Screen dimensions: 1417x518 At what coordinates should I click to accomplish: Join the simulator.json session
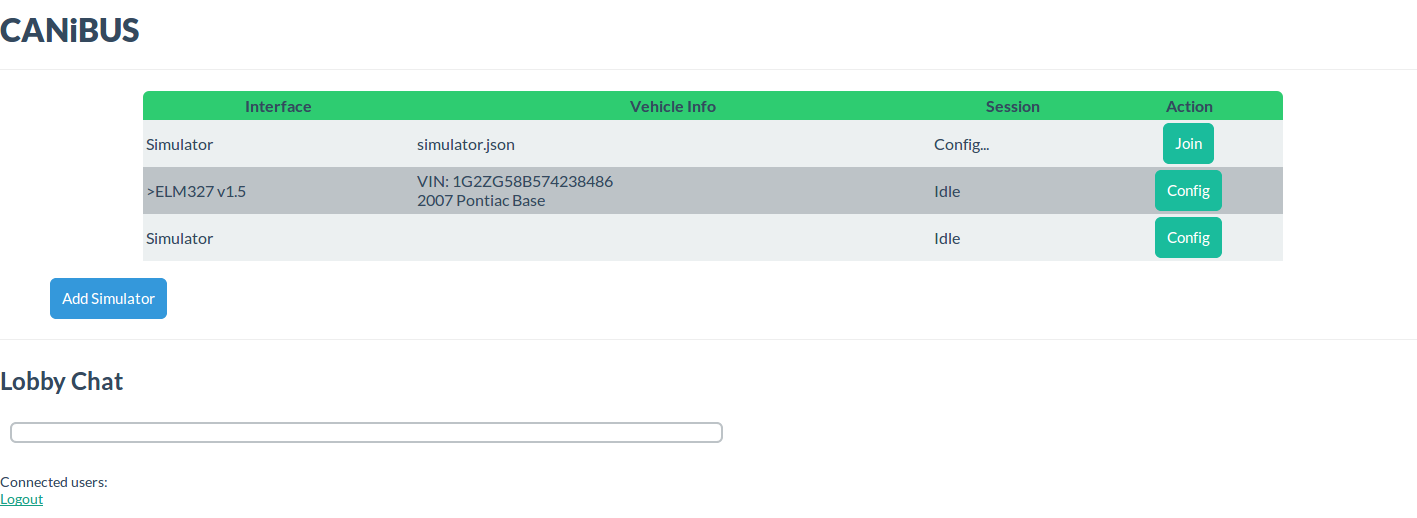click(1188, 144)
